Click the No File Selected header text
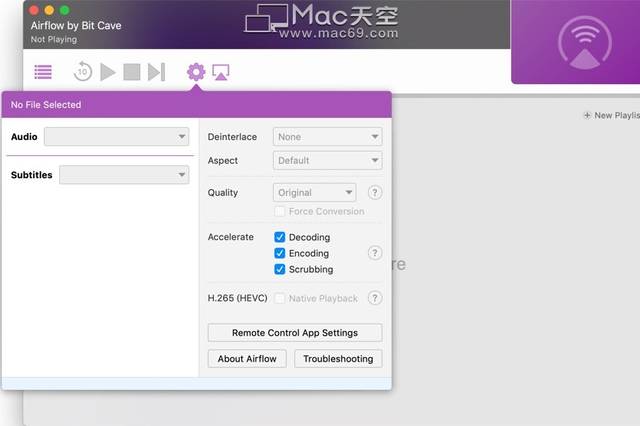 (x=46, y=105)
